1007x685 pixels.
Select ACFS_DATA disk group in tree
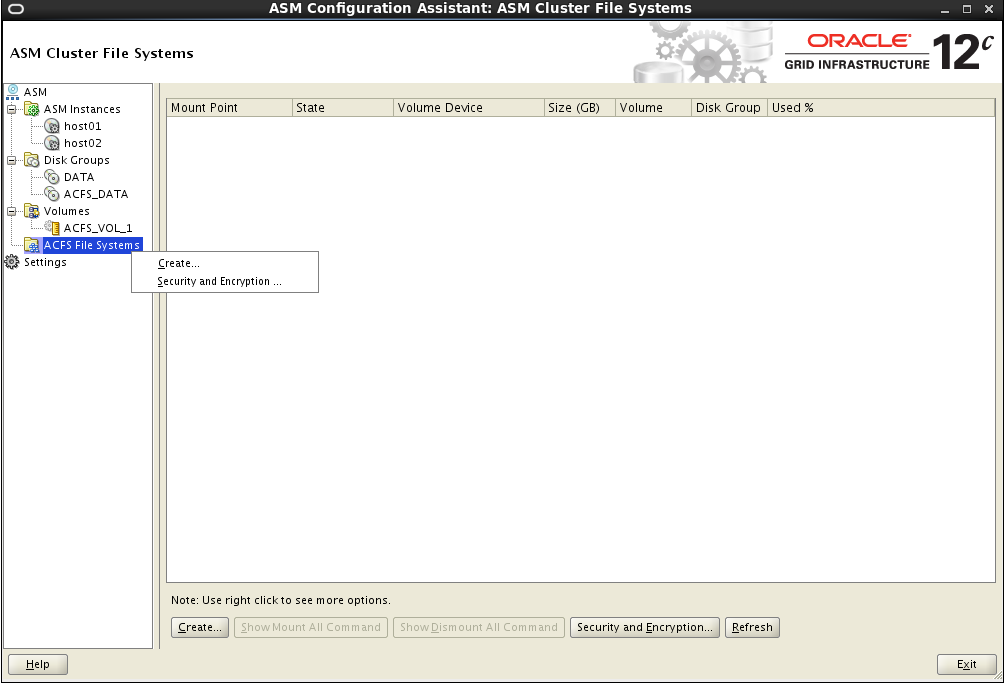tap(96, 194)
